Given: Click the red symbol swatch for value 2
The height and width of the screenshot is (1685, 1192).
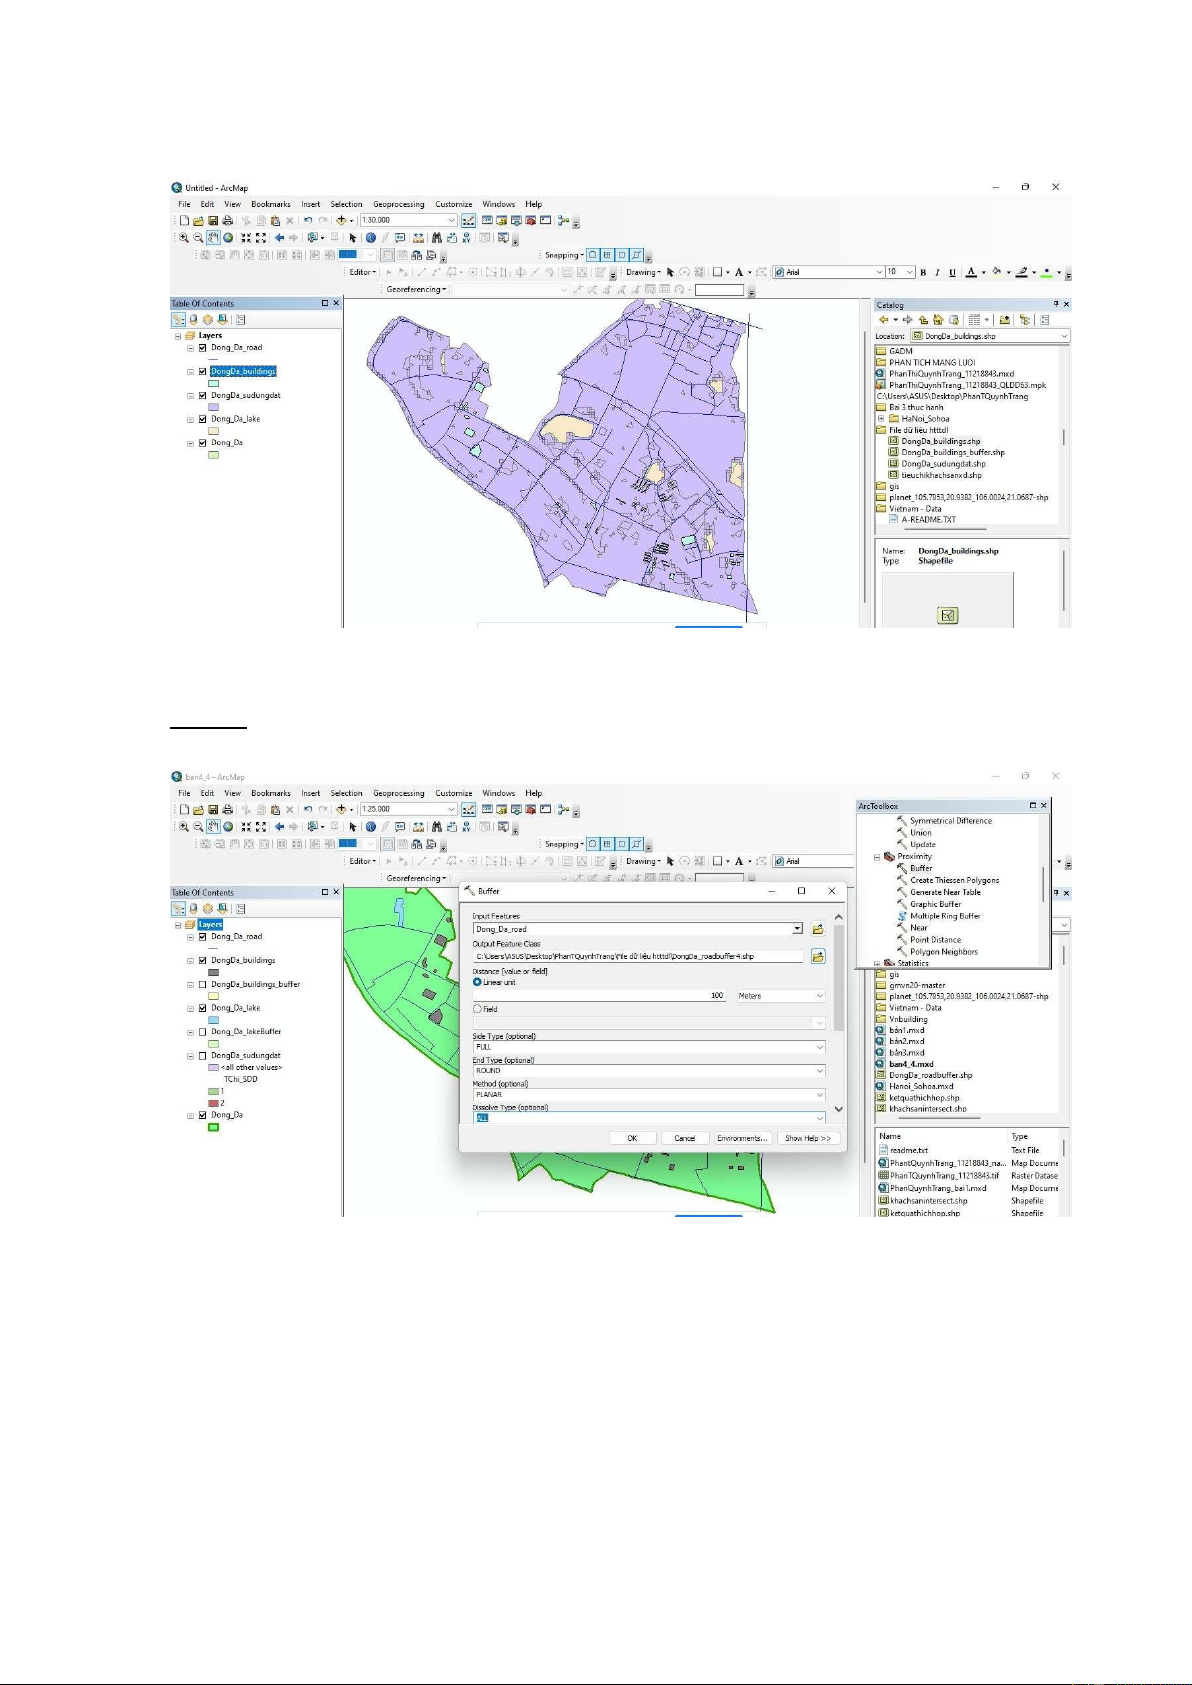Looking at the screenshot, I should [213, 1103].
